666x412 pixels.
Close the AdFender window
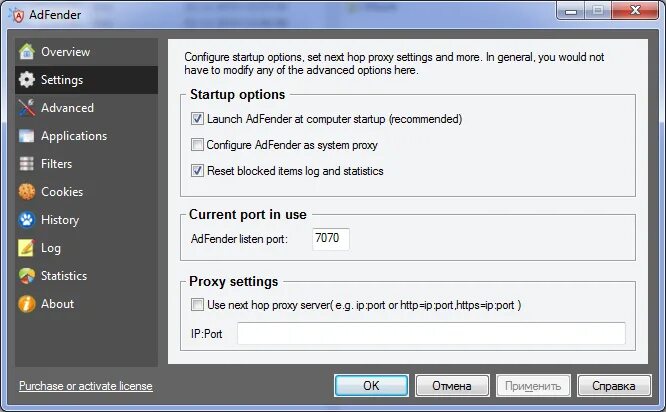pos(635,11)
